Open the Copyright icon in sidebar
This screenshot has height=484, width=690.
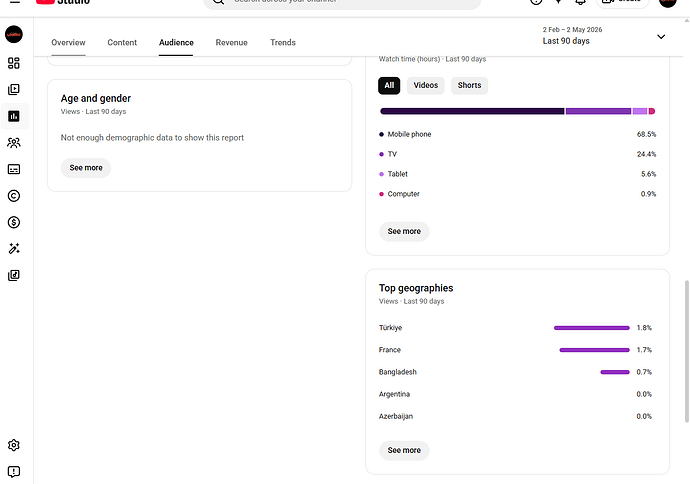14,196
